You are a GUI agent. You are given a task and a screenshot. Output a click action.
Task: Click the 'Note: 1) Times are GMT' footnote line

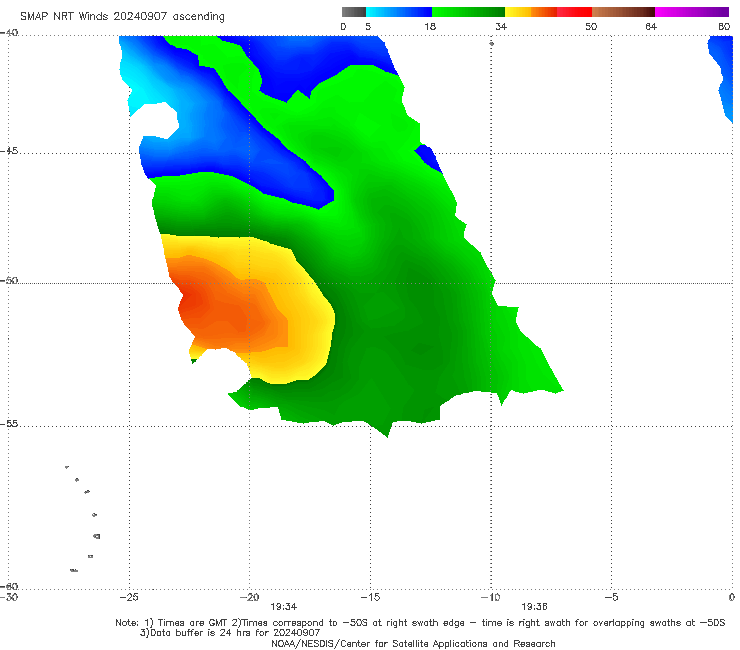click(420, 623)
